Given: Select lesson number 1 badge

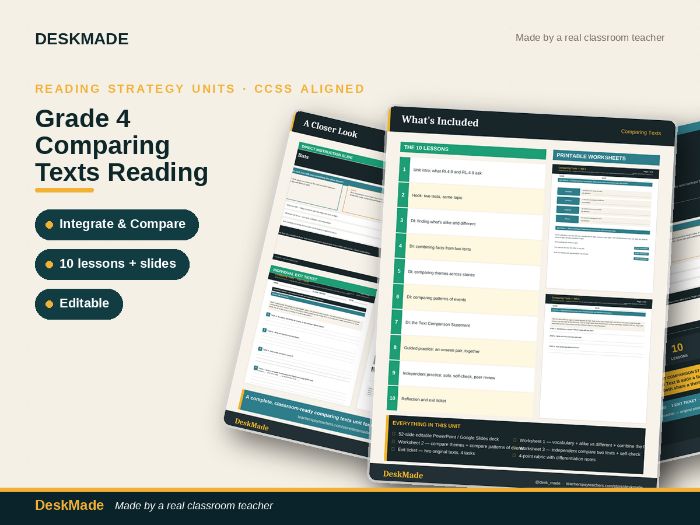Looking at the screenshot, I should [x=404, y=170].
